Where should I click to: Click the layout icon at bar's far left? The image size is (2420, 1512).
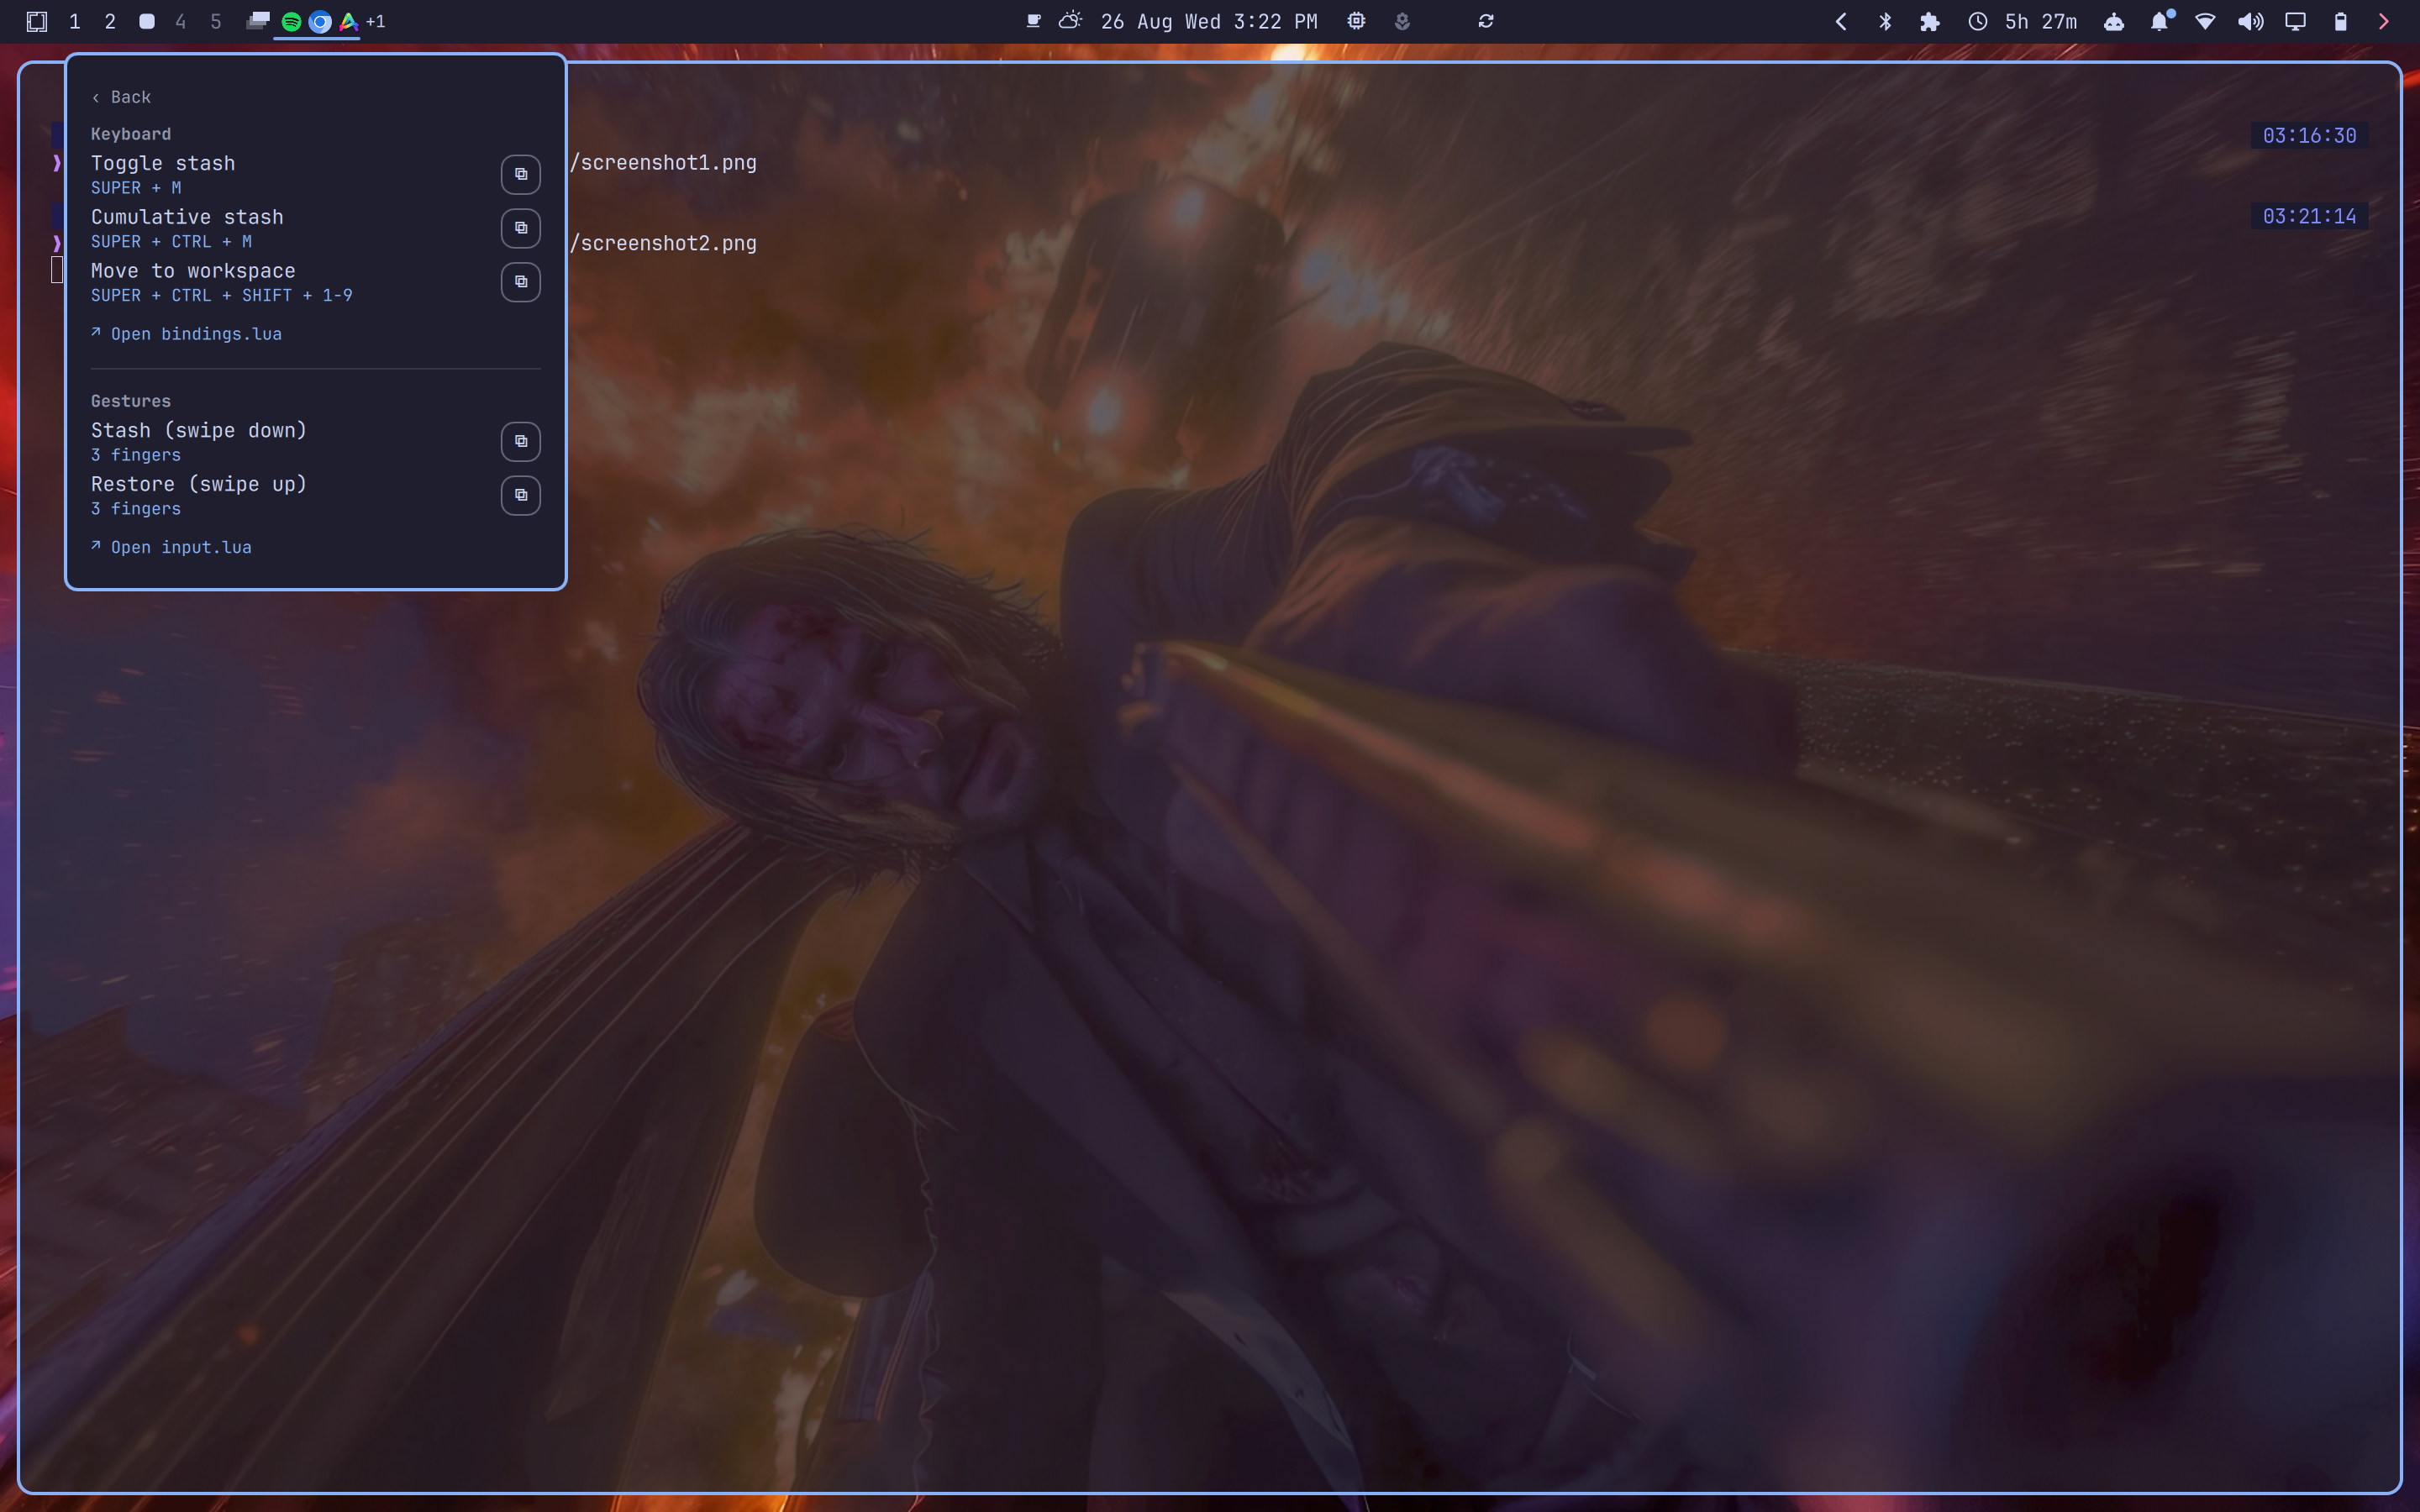[37, 21]
